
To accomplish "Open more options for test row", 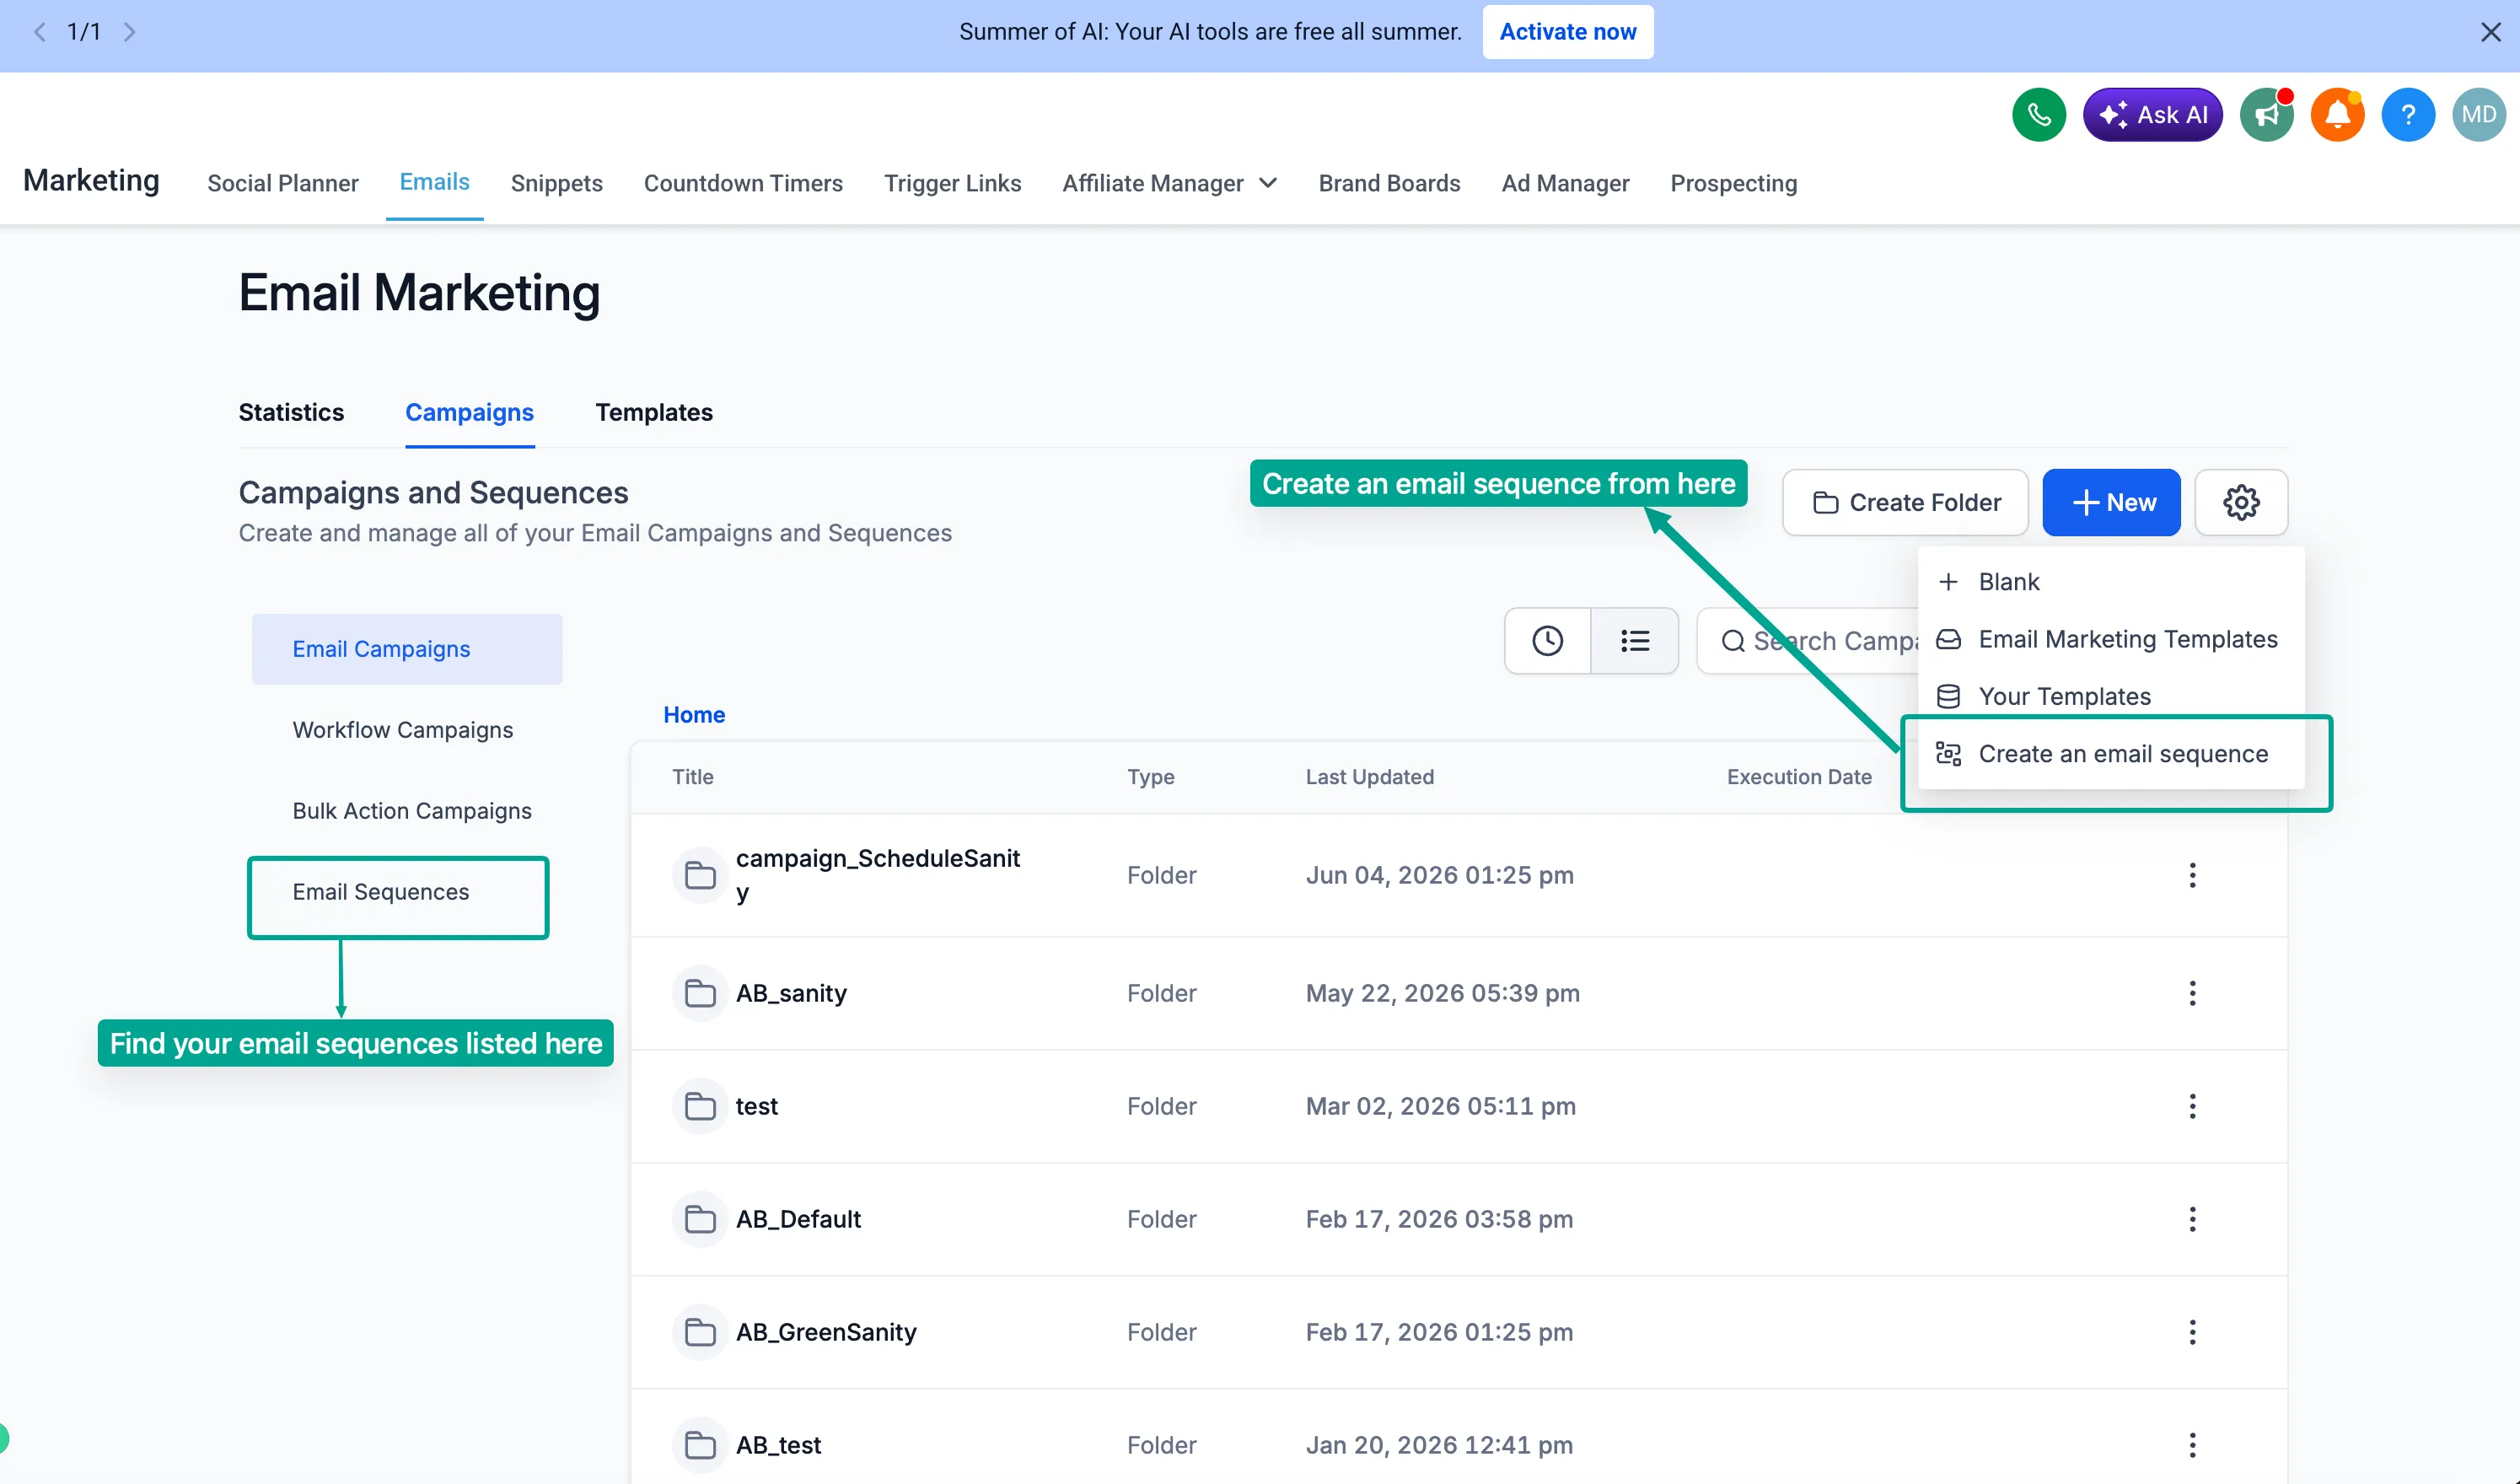I will point(2192,1106).
